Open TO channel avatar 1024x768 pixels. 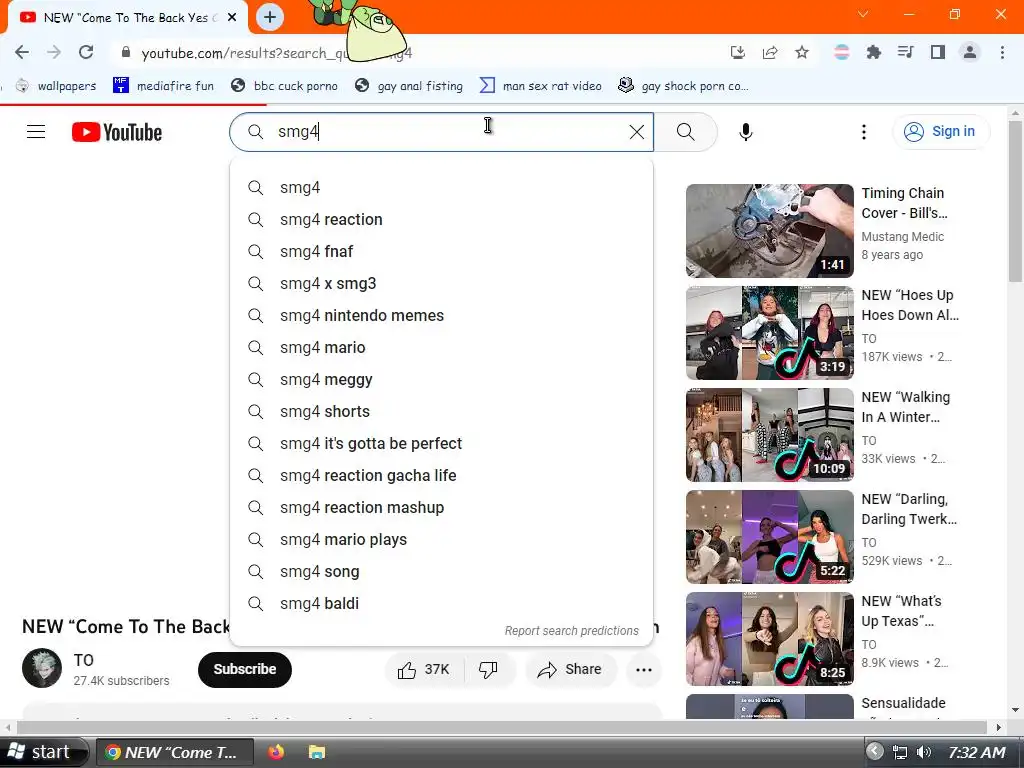[x=42, y=668]
